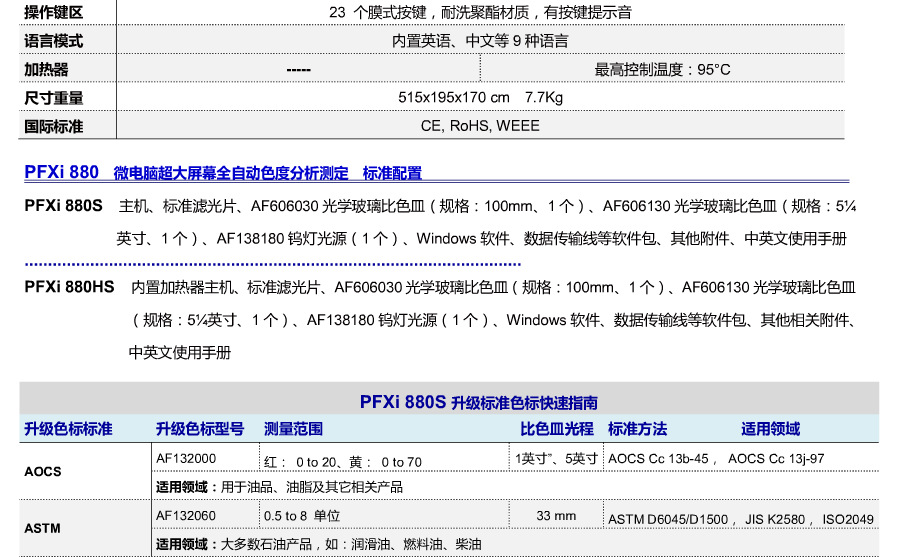Click the text 内置英语、中文等 9 种语言

(480, 41)
